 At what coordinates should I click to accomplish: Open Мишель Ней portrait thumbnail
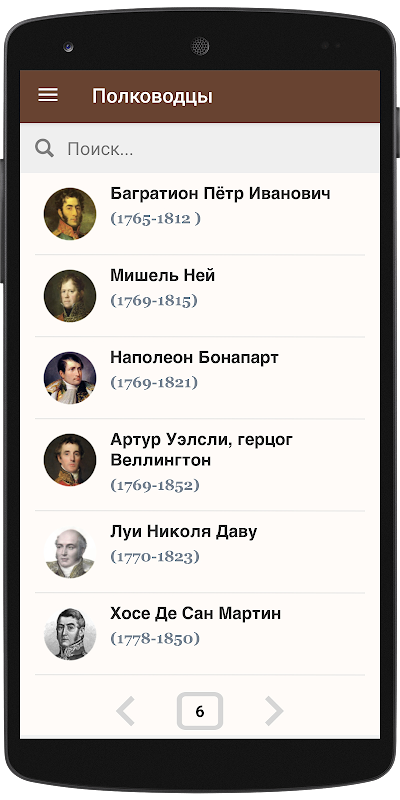tap(70, 296)
